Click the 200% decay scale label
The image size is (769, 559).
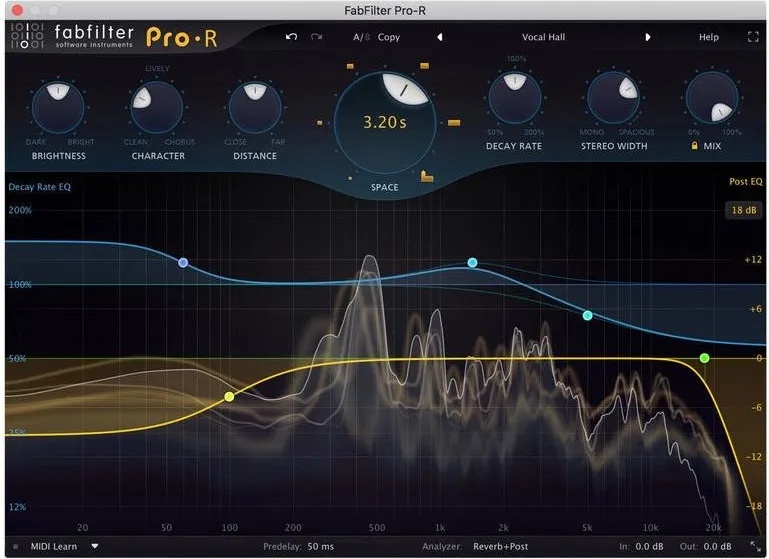coord(20,210)
